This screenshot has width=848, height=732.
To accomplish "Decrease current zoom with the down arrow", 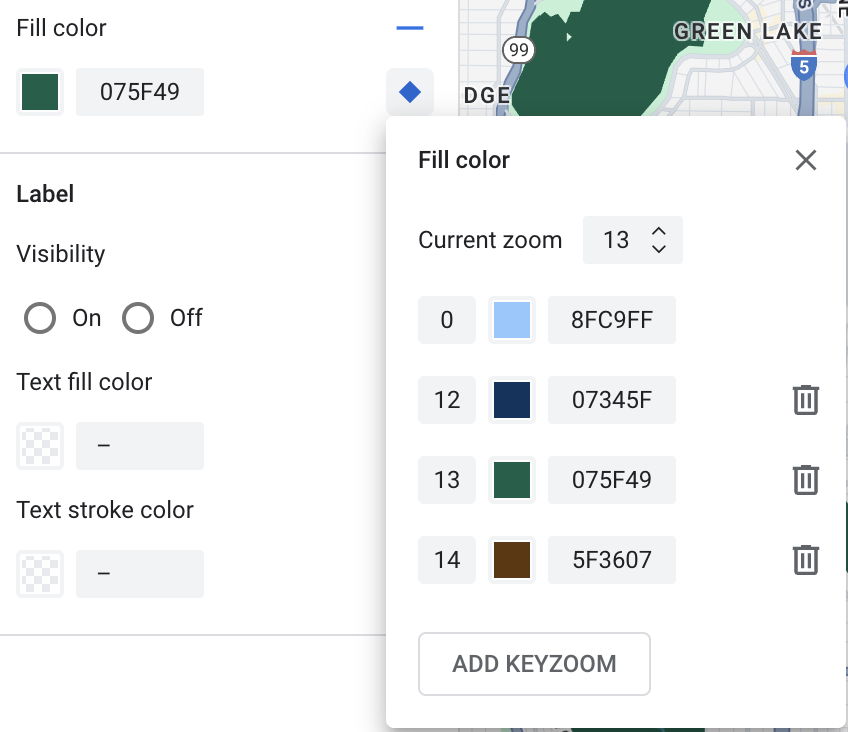I will pos(659,249).
